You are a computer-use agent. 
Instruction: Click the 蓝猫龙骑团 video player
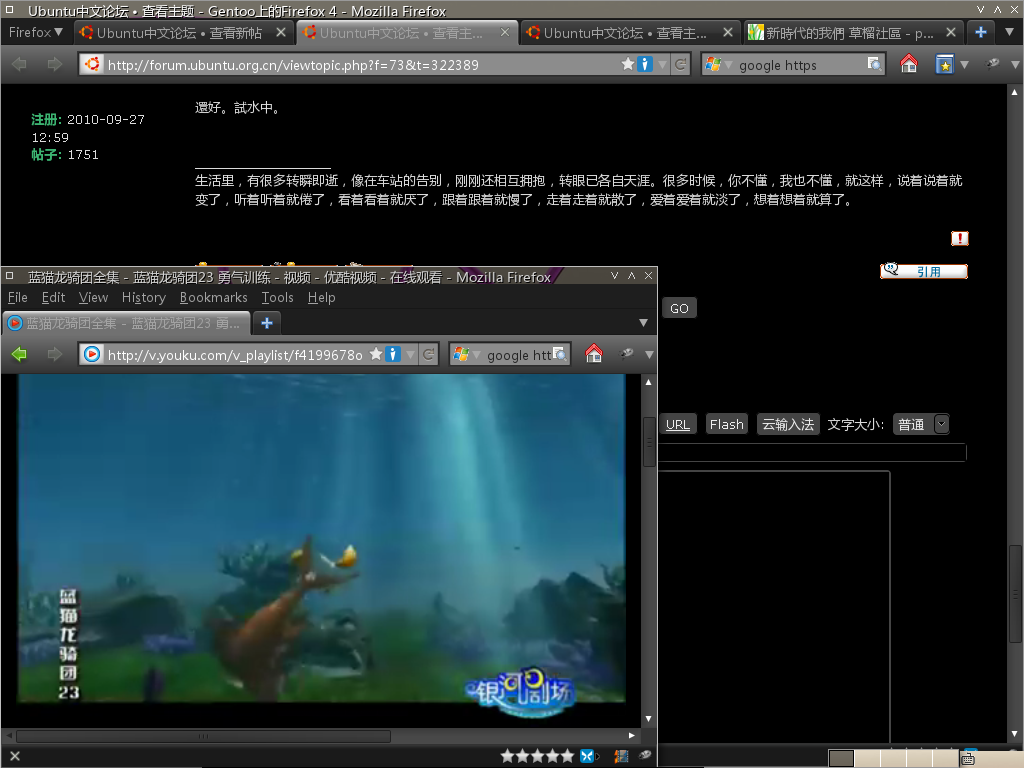coord(321,538)
